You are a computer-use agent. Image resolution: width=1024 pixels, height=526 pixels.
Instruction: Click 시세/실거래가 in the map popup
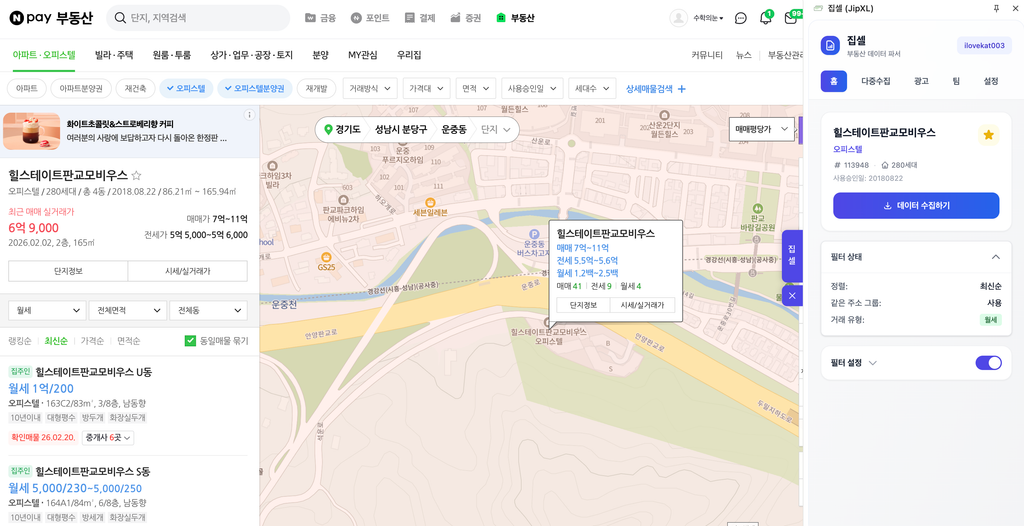pyautogui.click(x=643, y=305)
